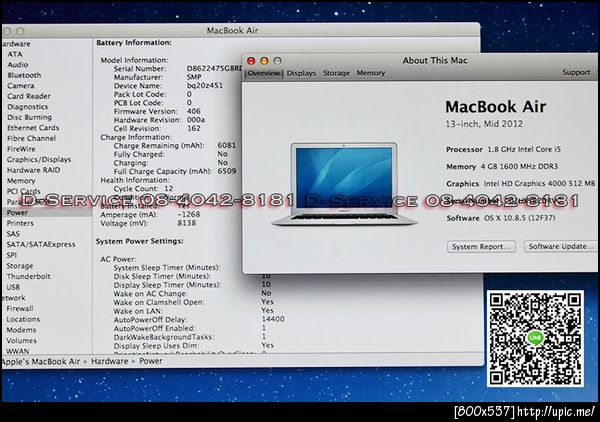Click the MacBook Air System Report title bar

click(x=232, y=31)
